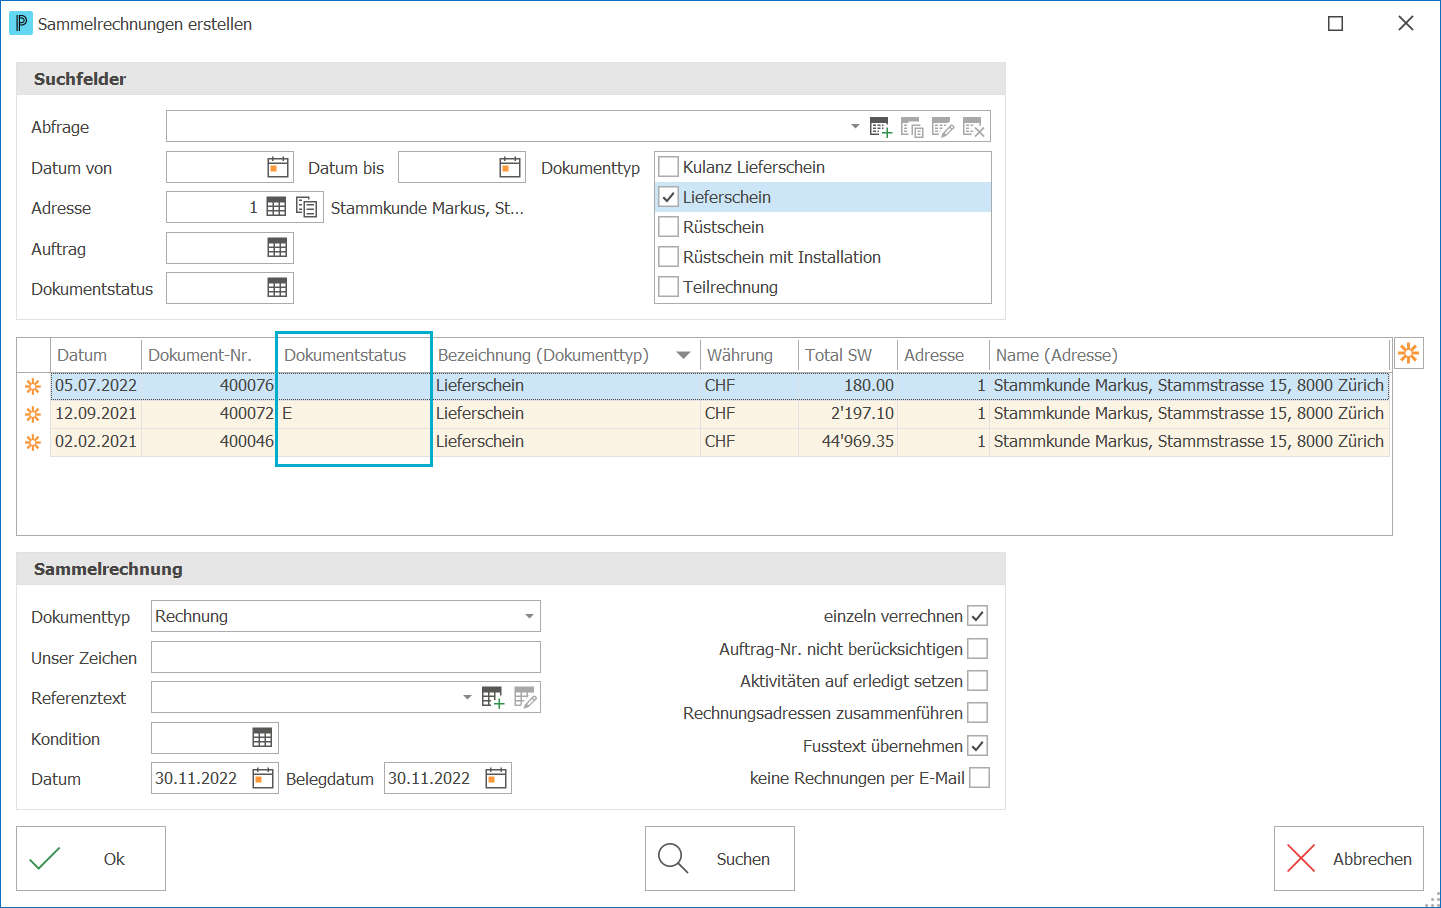
Task: Expand the Referenztext dropdown
Action: [x=467, y=697]
